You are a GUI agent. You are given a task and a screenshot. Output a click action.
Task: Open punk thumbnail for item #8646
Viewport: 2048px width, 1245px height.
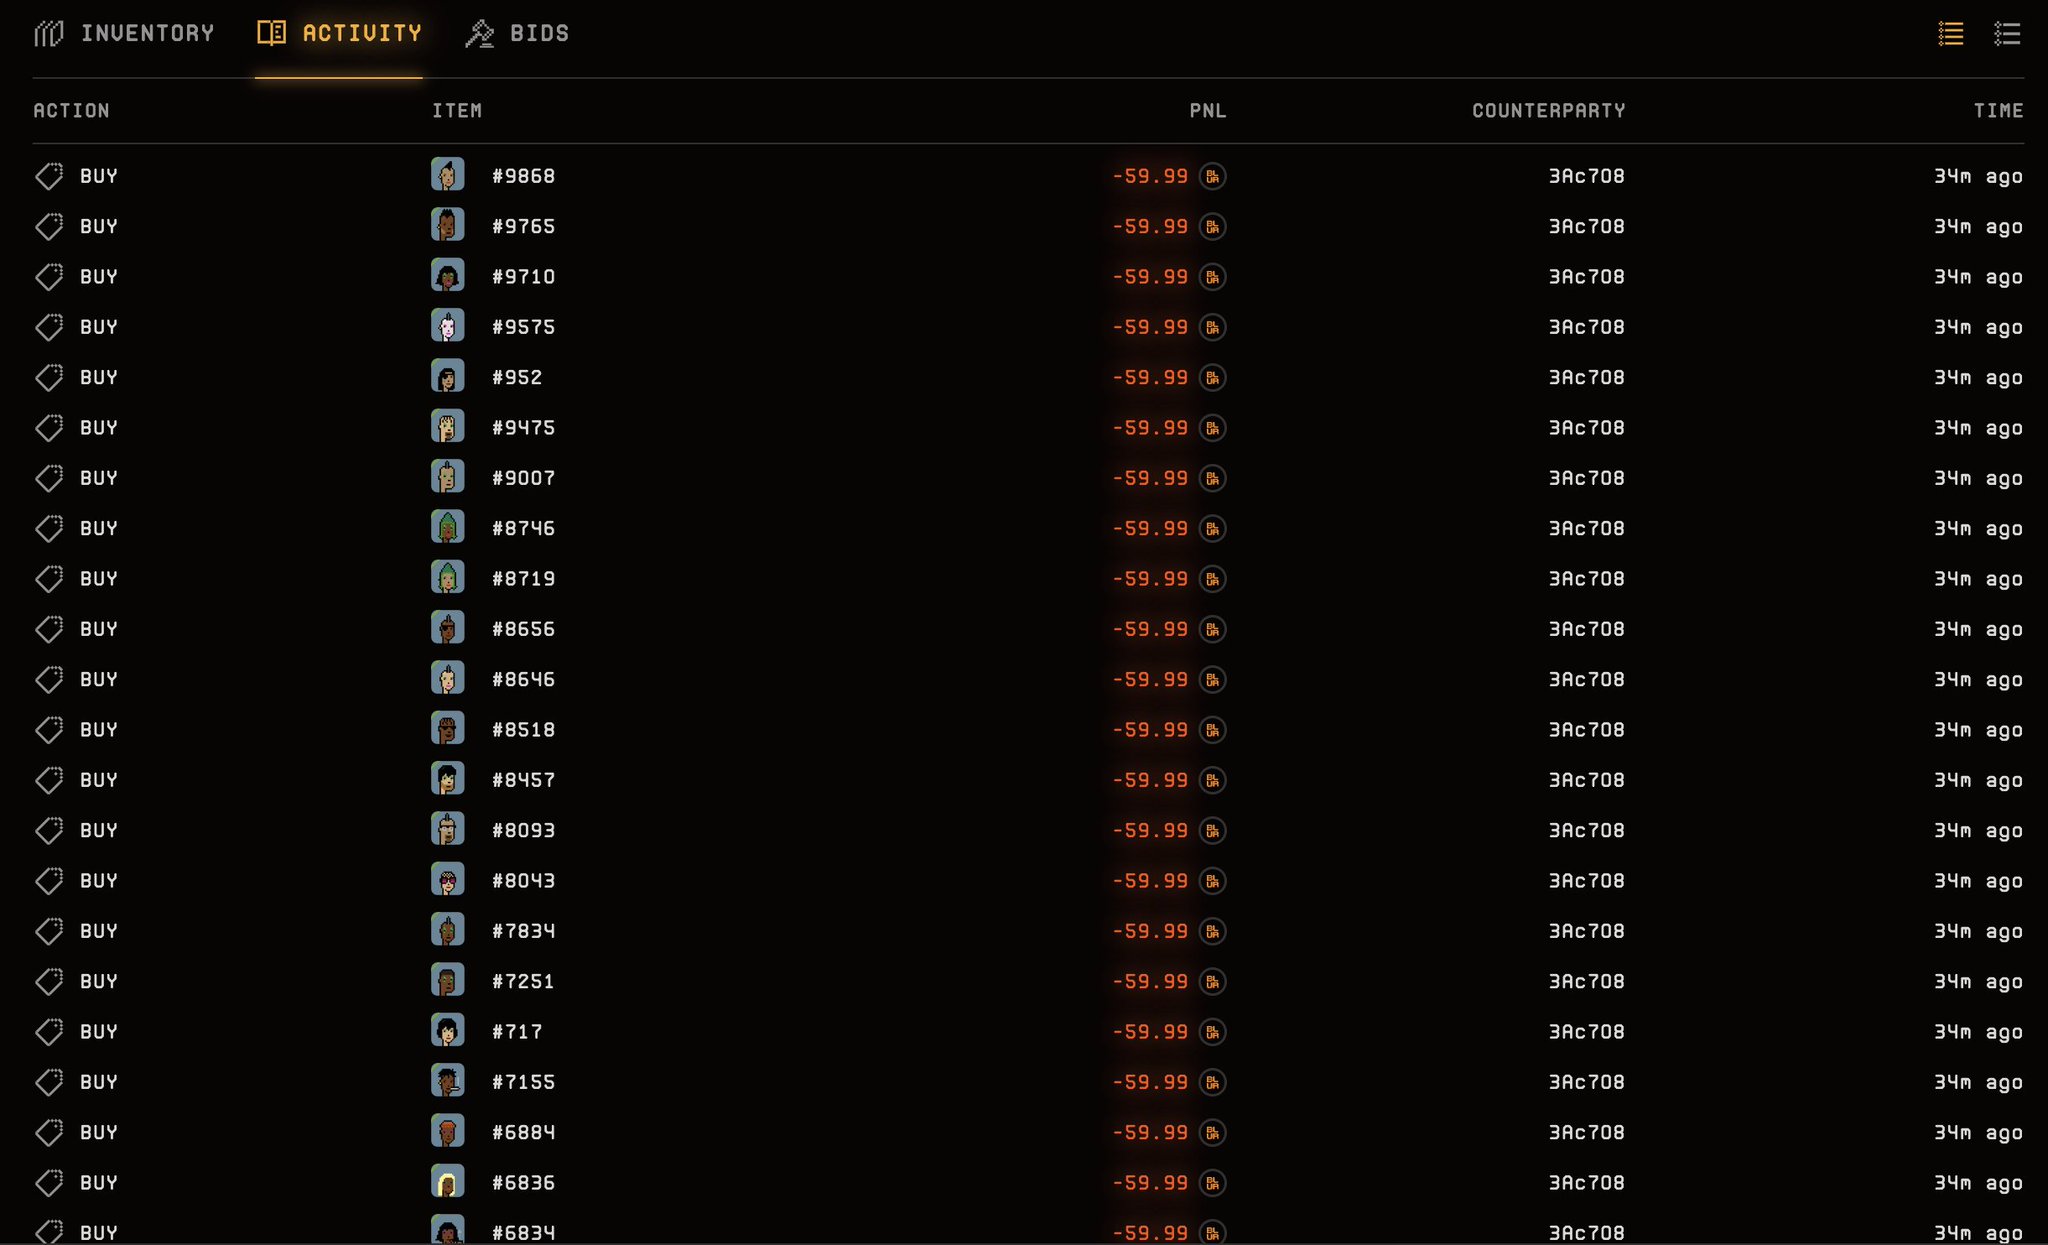[448, 678]
